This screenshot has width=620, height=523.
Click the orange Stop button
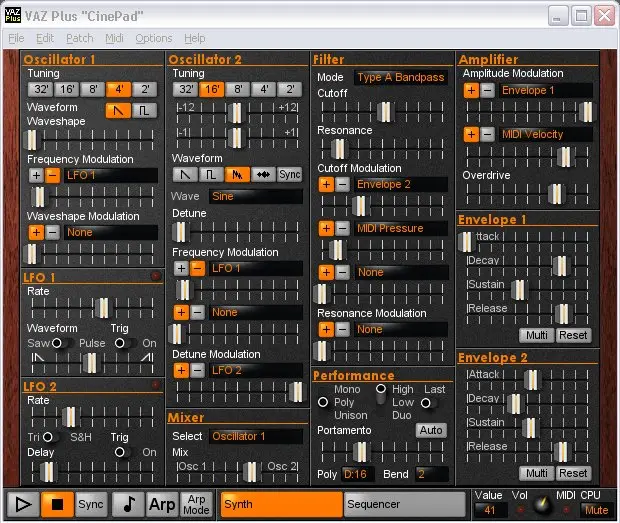(x=57, y=504)
